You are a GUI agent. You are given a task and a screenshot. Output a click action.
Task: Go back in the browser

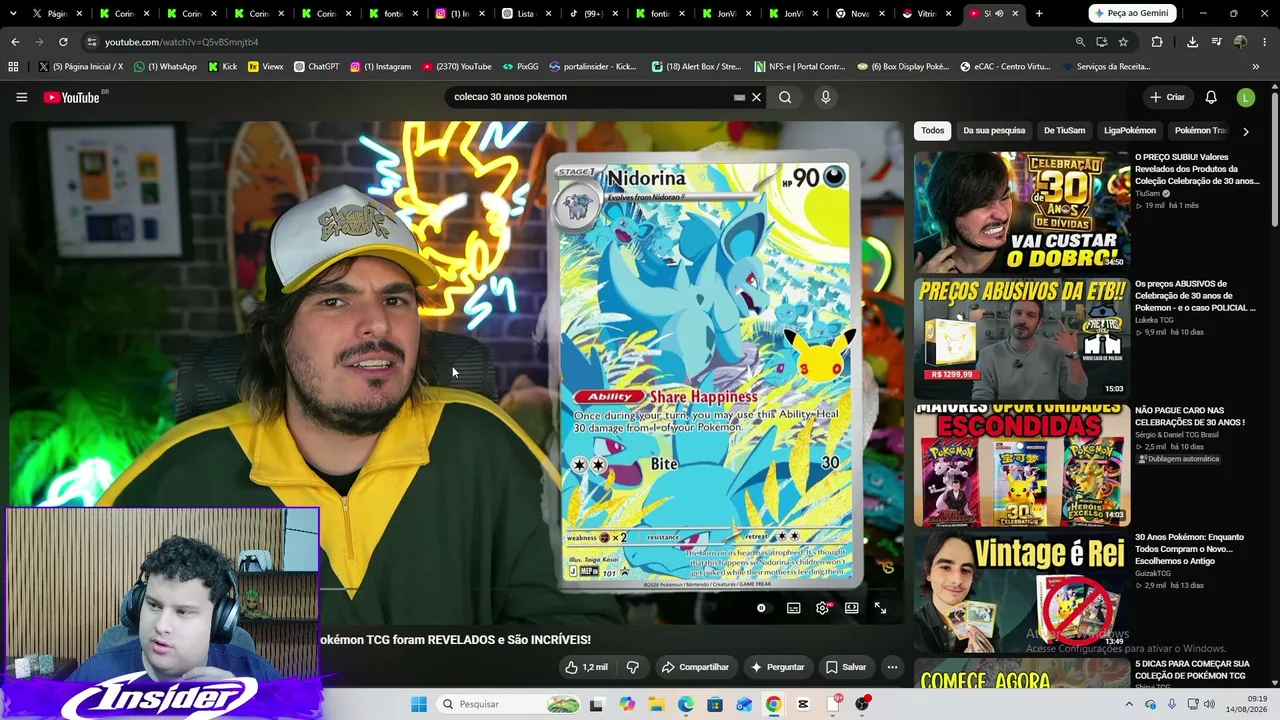[15, 42]
